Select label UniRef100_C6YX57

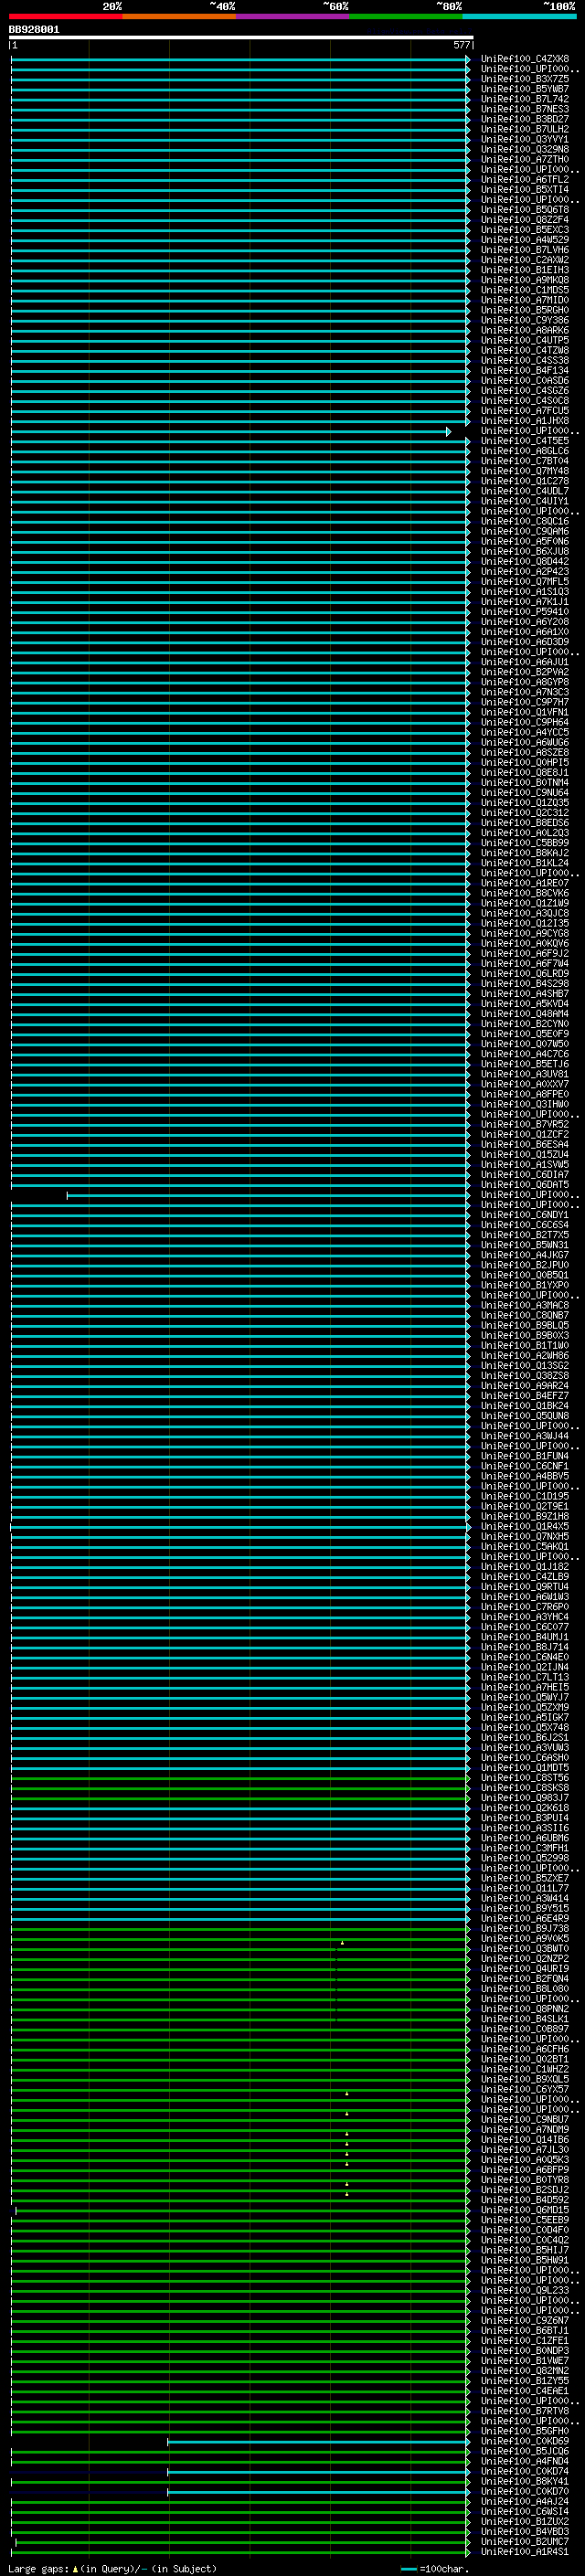[524, 2089]
